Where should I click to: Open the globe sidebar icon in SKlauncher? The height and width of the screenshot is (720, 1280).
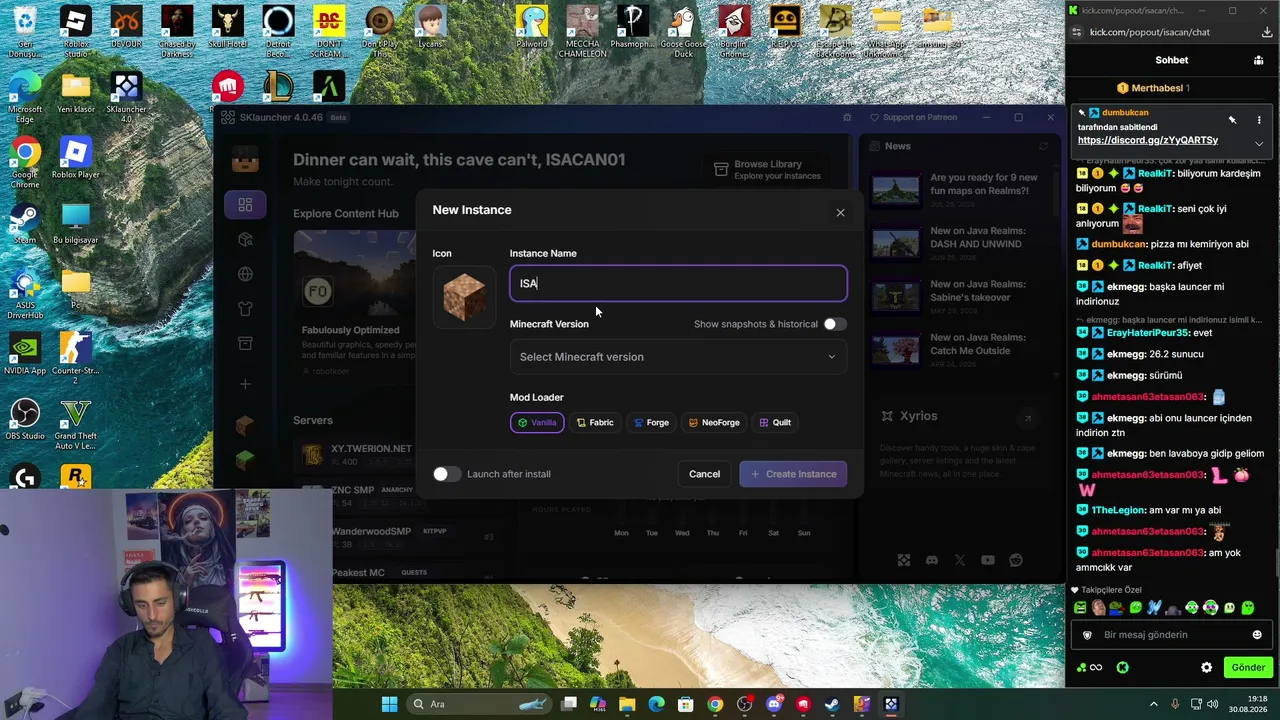245,274
